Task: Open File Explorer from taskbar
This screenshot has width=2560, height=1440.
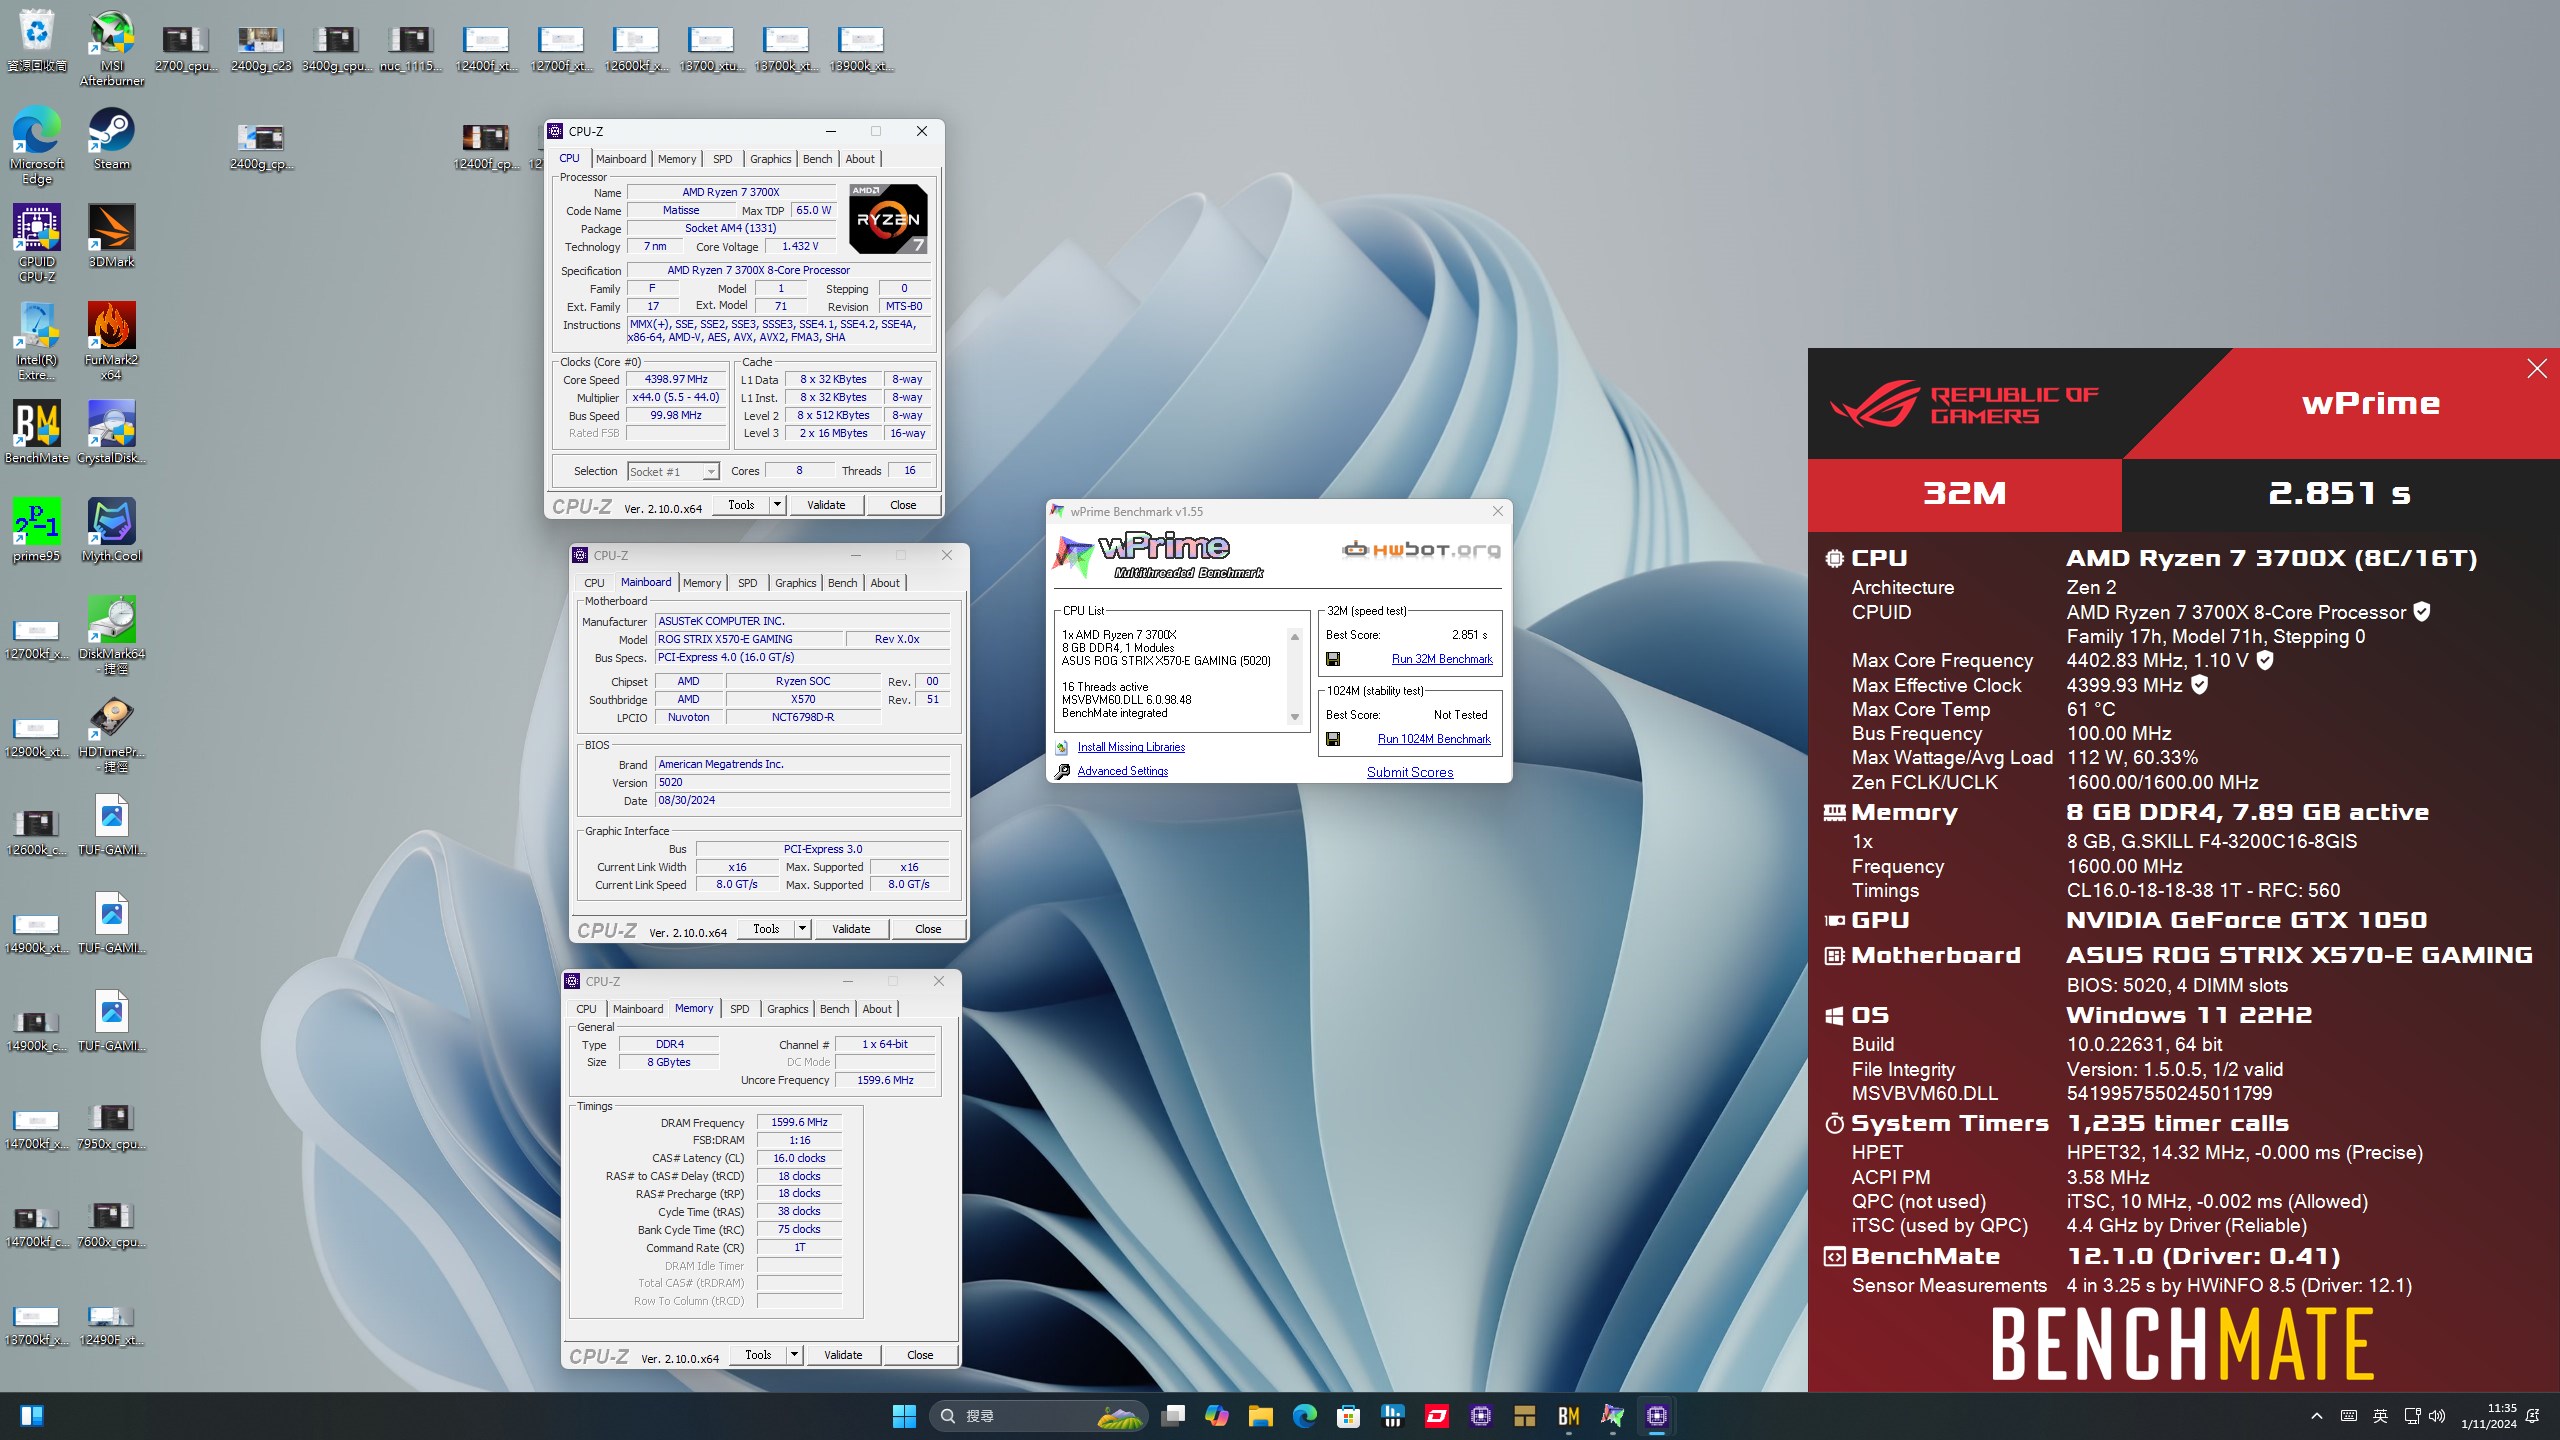Action: click(x=1261, y=1415)
